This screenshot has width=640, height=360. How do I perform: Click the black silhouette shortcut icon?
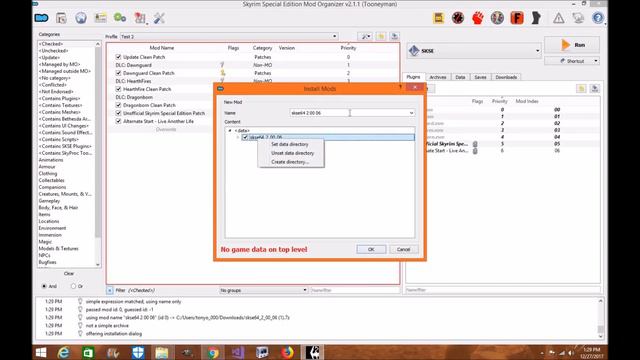[536, 18]
